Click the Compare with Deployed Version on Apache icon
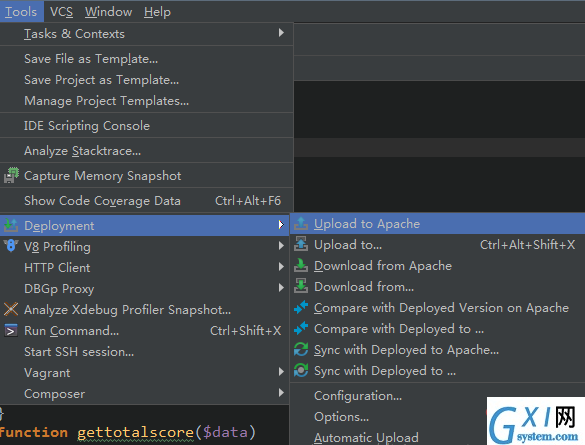The width and height of the screenshot is (585, 445). (x=301, y=308)
